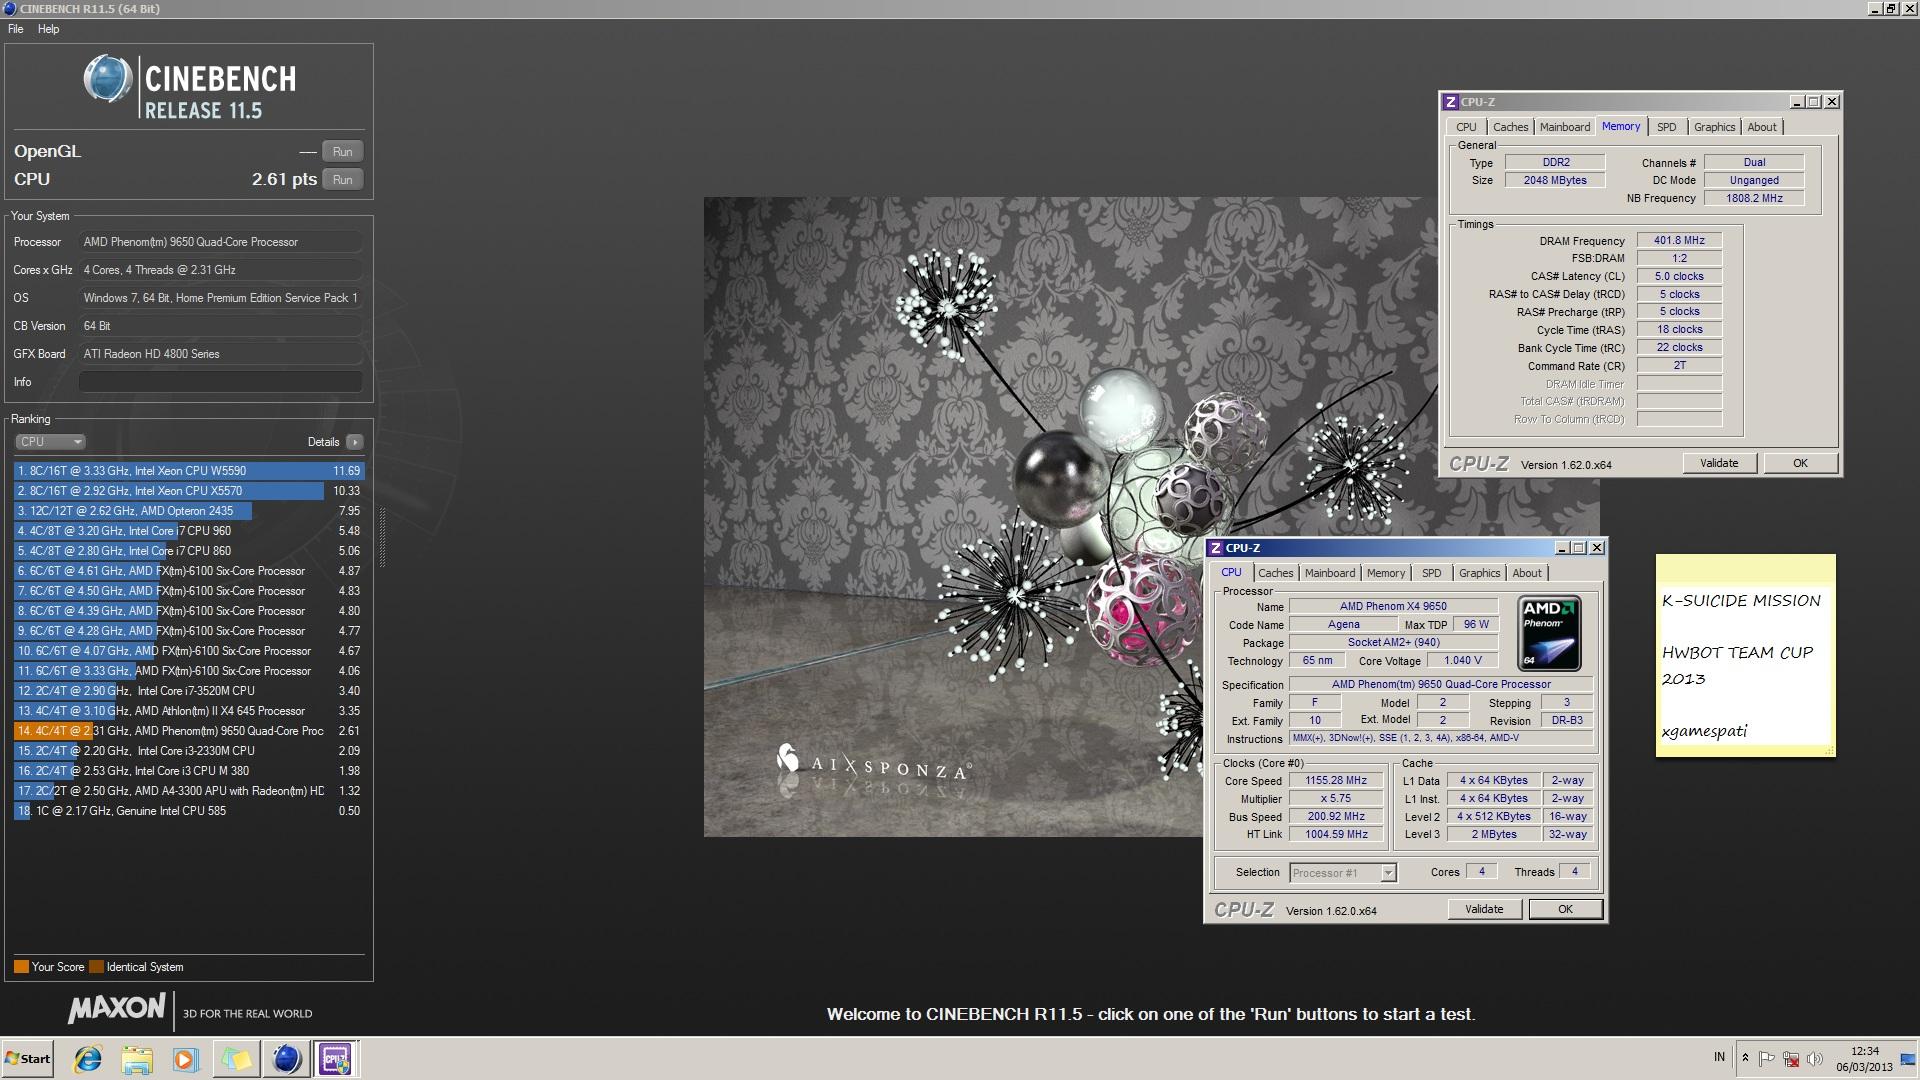Click CPU-Z title icon in lower window
The width and height of the screenshot is (1920, 1080).
[x=1215, y=548]
